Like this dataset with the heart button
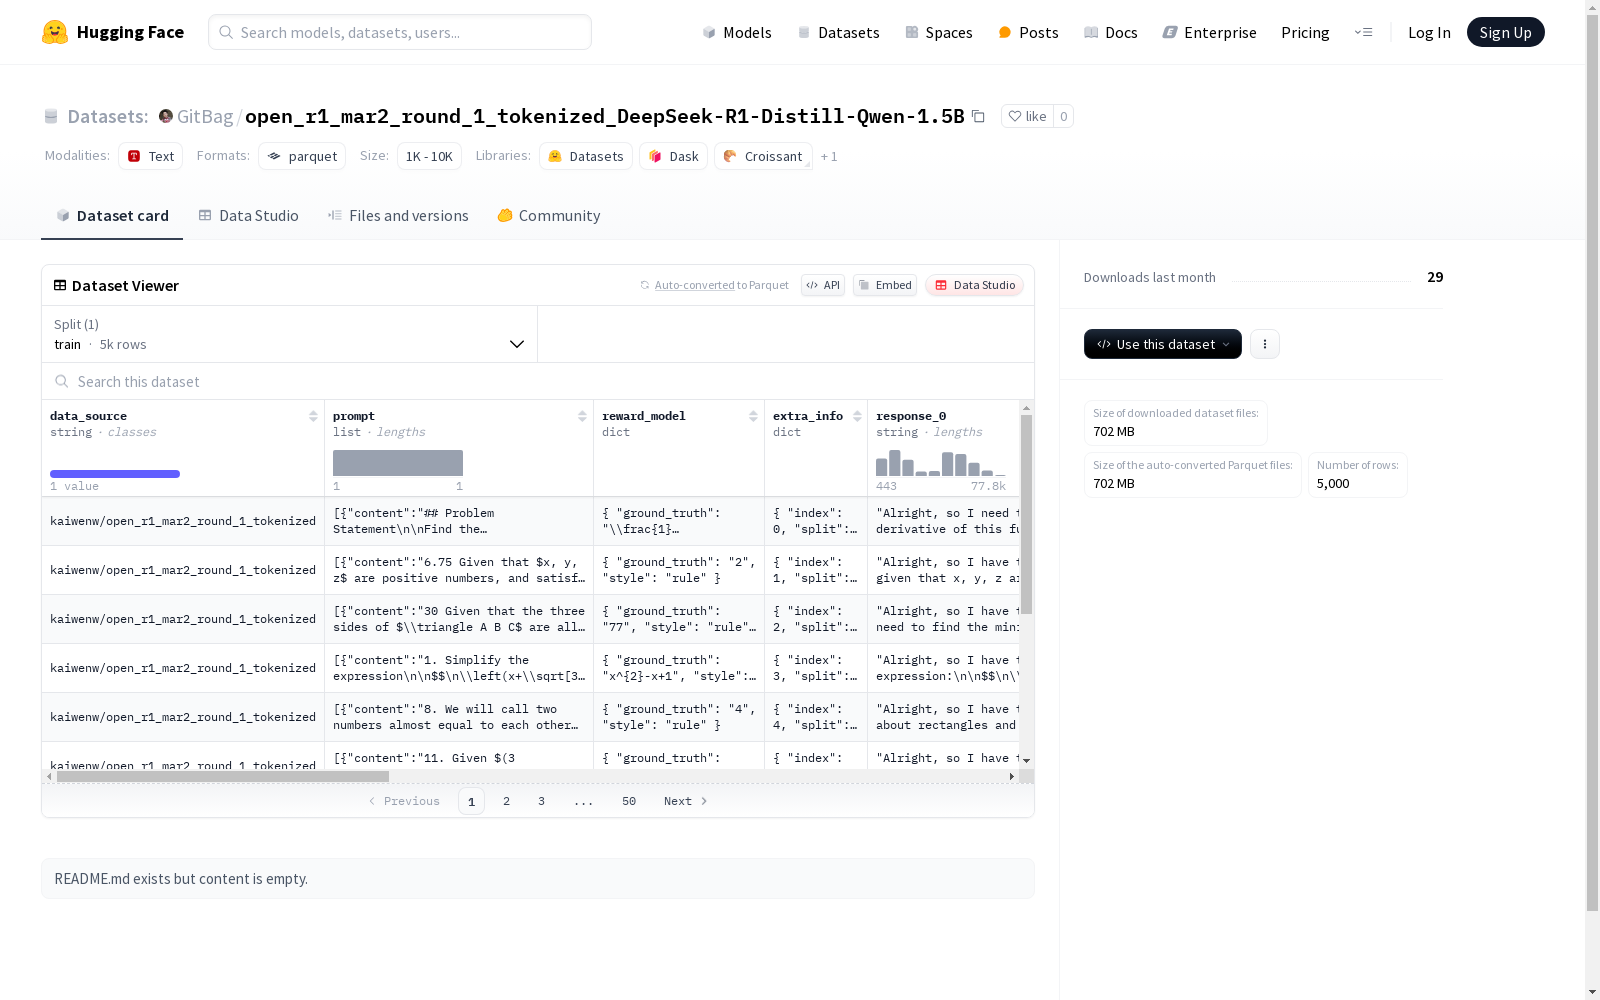Viewport: 1600px width, 1000px height. coord(1027,116)
